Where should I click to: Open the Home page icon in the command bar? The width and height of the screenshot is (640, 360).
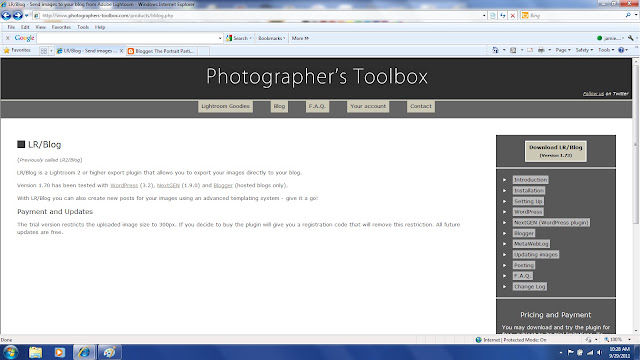point(495,50)
